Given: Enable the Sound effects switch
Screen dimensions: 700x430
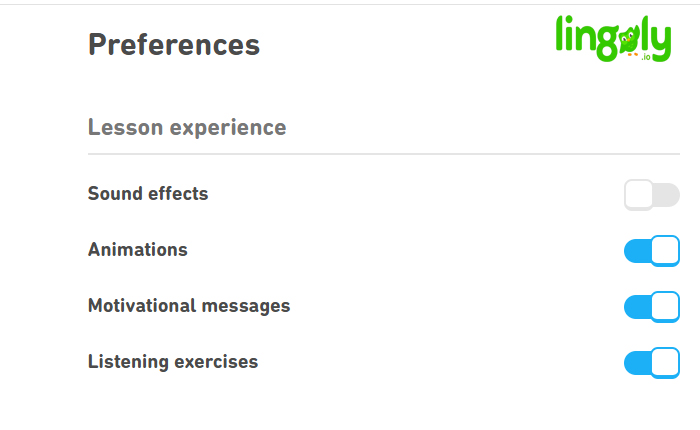Looking at the screenshot, I should (652, 195).
